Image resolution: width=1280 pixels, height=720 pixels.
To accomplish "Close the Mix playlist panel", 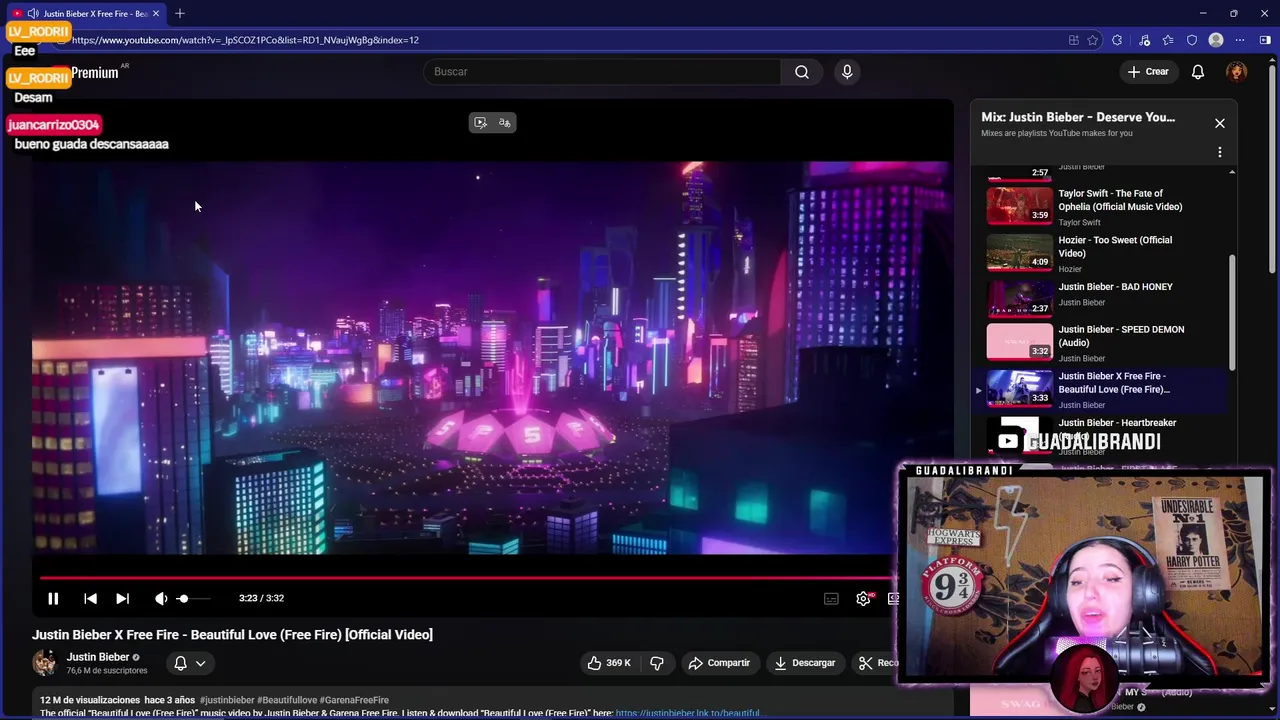I will (x=1220, y=123).
